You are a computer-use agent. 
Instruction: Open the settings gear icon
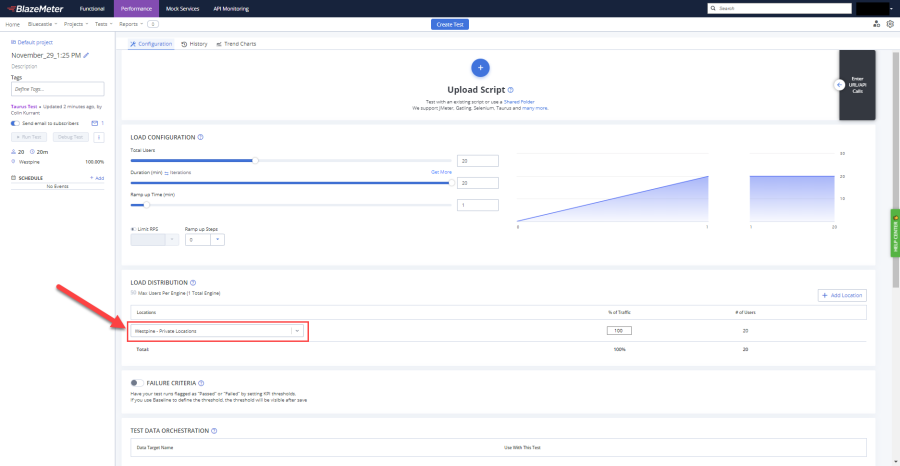pos(890,23)
